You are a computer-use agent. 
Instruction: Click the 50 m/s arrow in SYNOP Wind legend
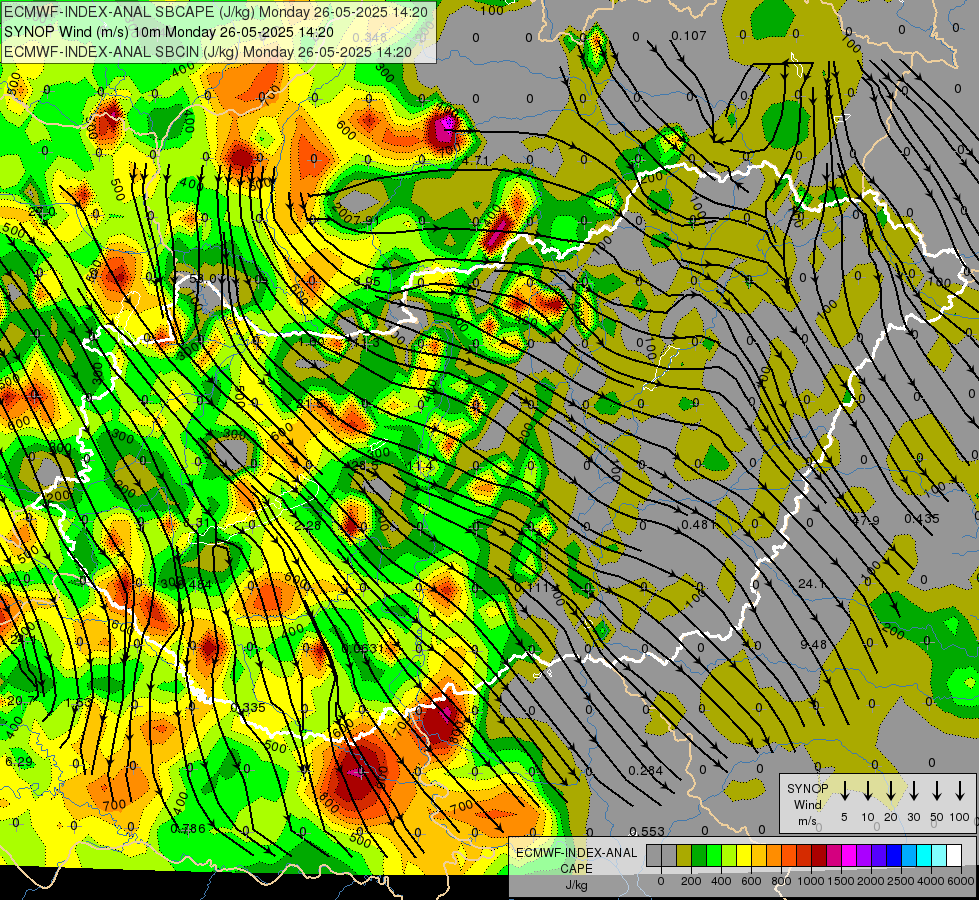(x=937, y=791)
